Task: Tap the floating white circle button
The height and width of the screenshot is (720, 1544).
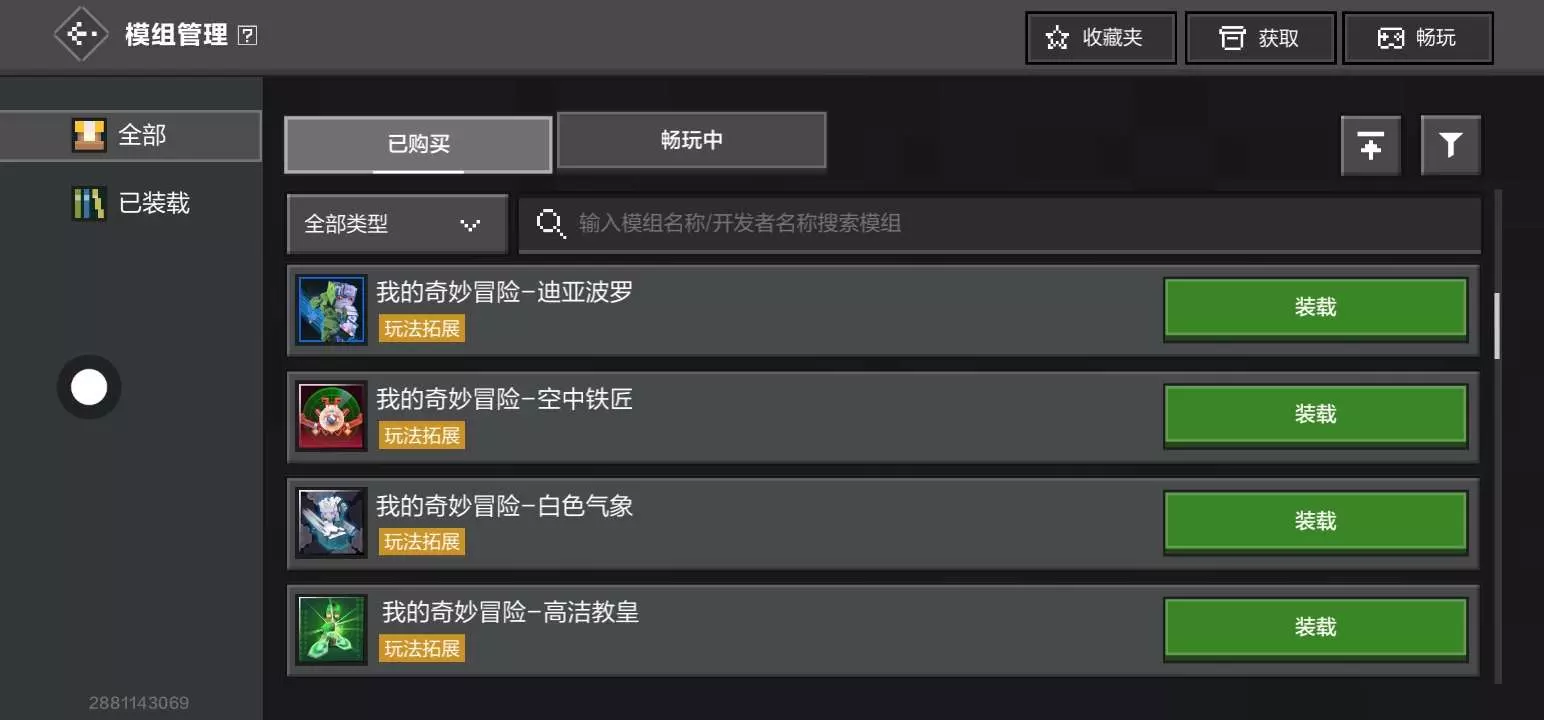Action: coord(89,387)
